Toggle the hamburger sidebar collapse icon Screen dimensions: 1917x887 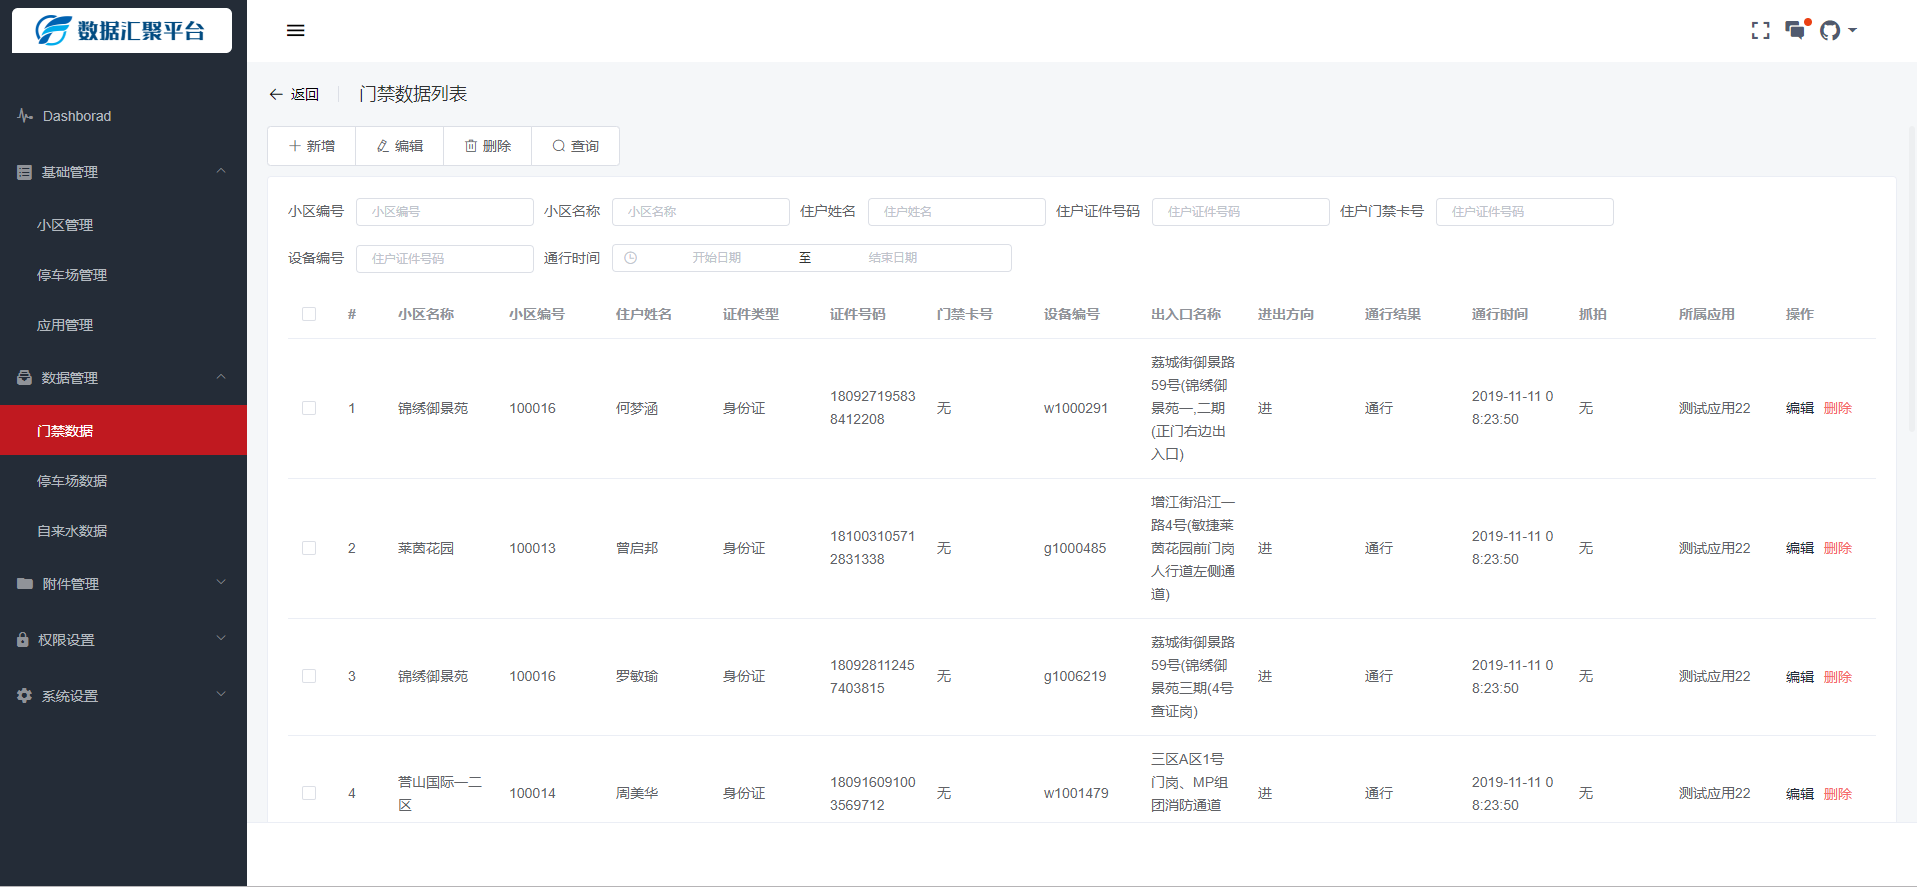coord(295,31)
